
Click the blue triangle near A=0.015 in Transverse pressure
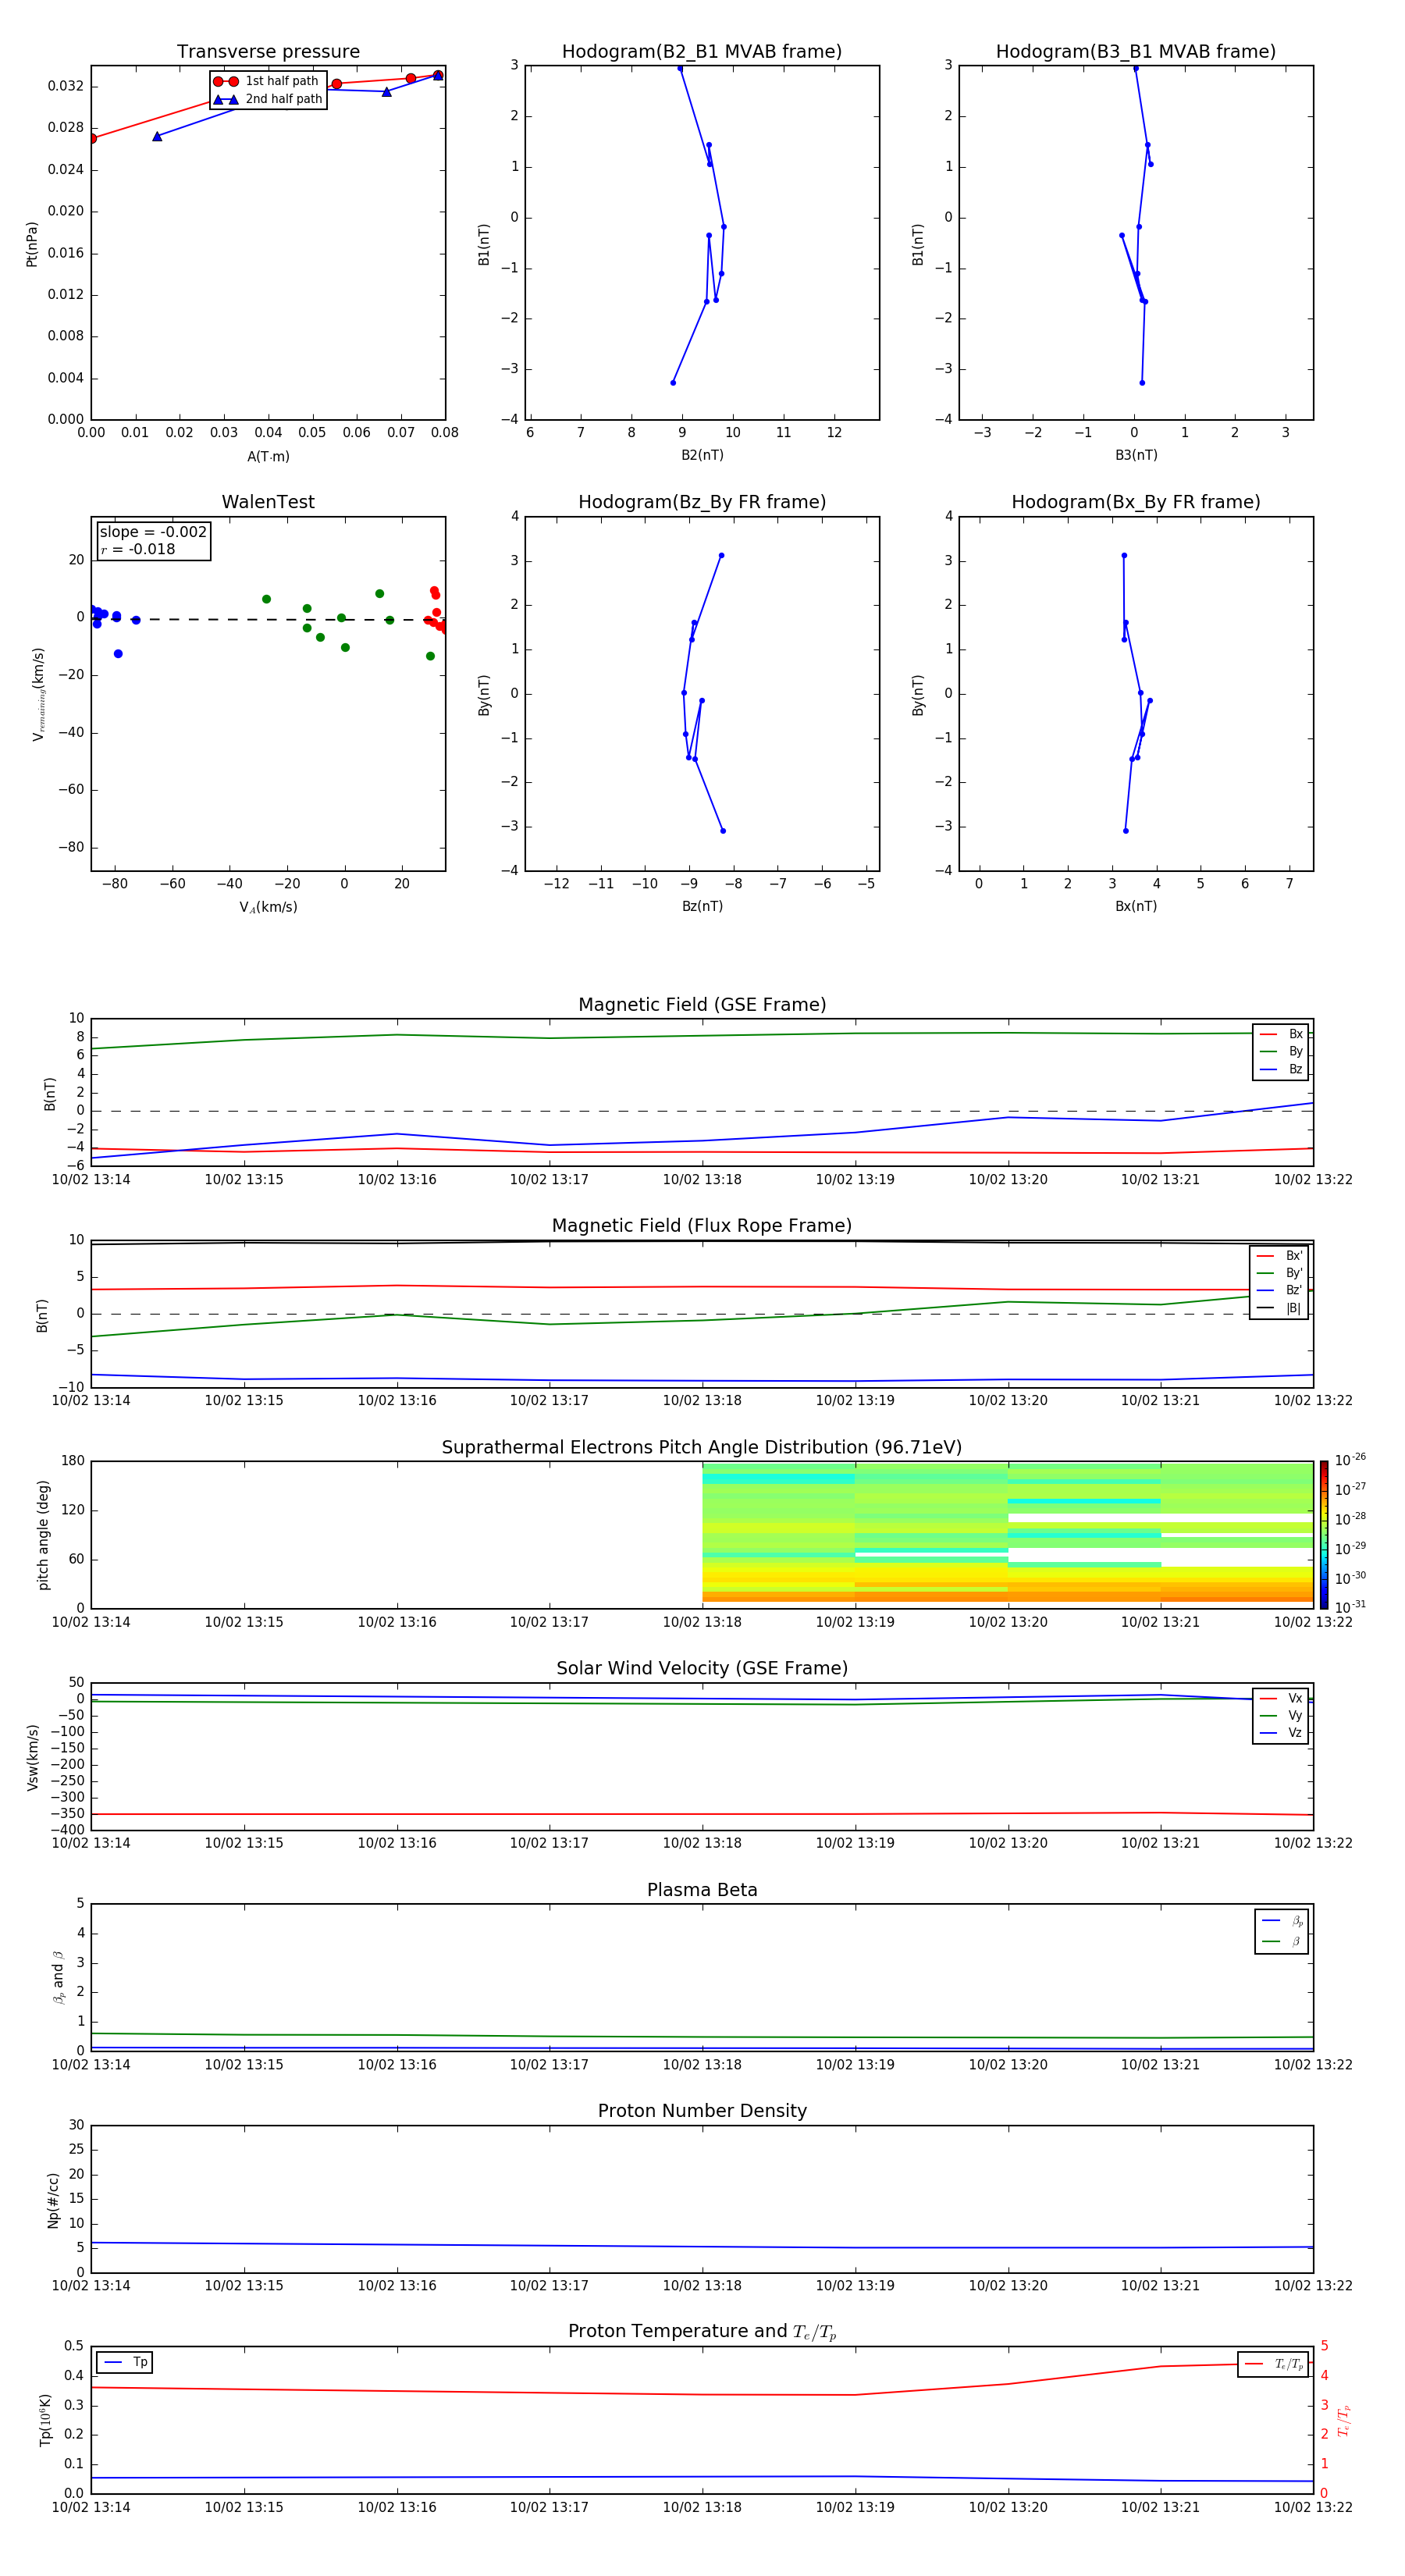pyautogui.click(x=157, y=136)
